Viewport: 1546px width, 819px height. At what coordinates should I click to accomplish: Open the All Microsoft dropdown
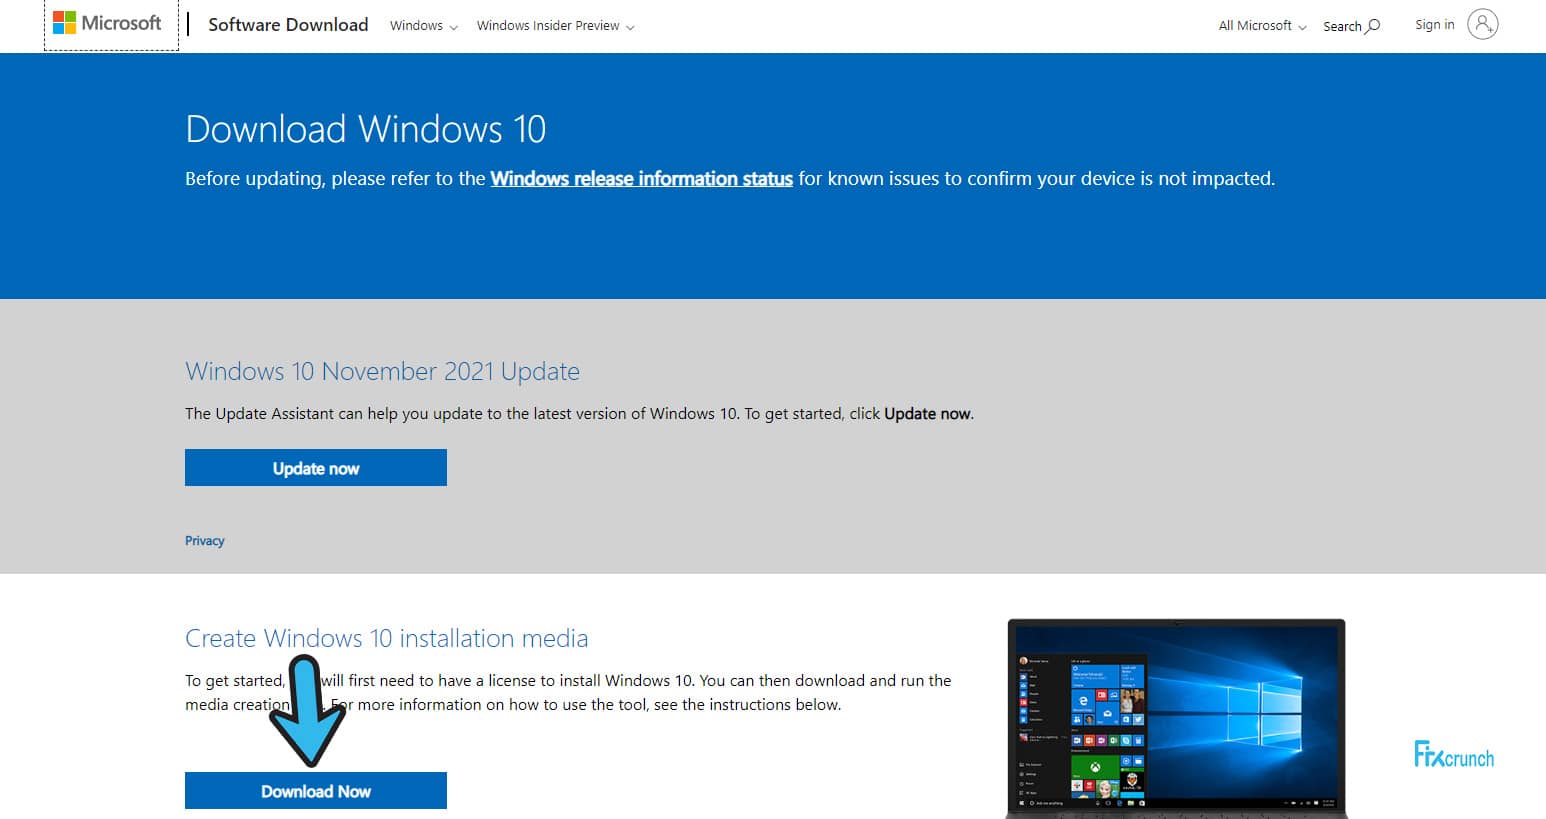click(1262, 26)
